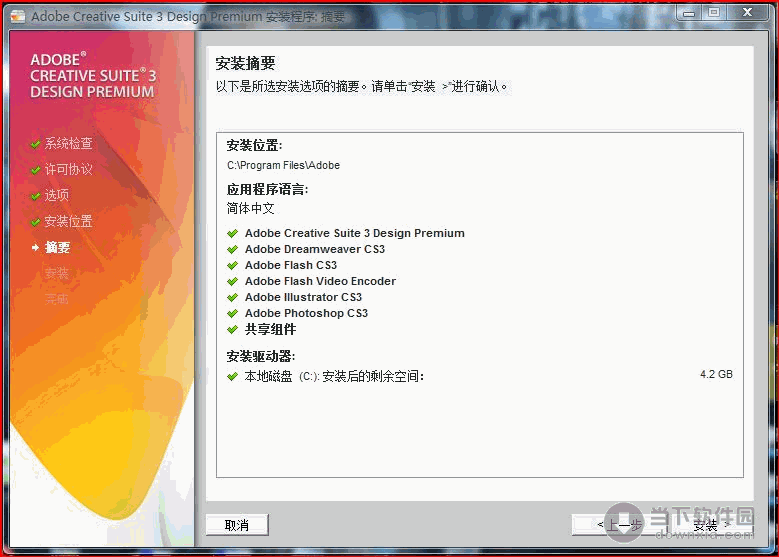Click the Adobe Illustrator CS3 entry
Viewport: 779px width, 557px height.
[304, 297]
